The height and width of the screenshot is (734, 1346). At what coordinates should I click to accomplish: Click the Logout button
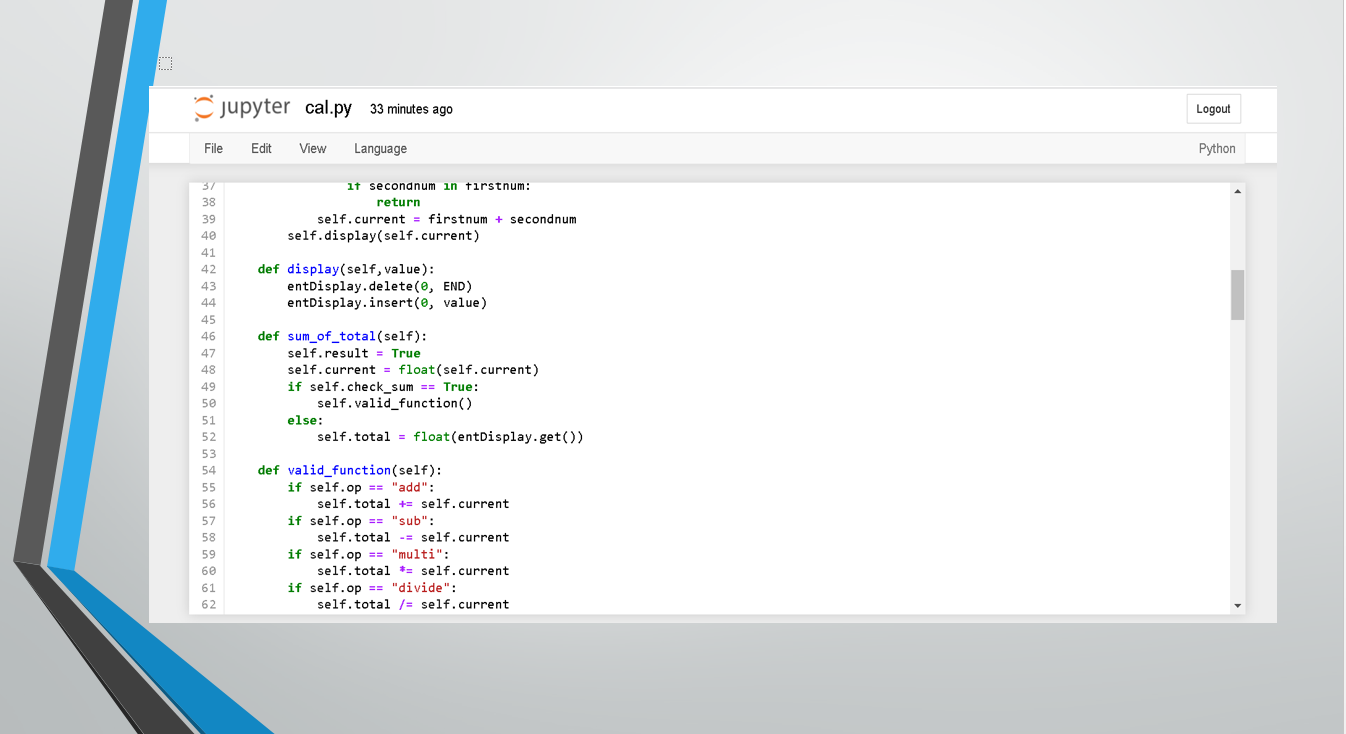point(1214,109)
